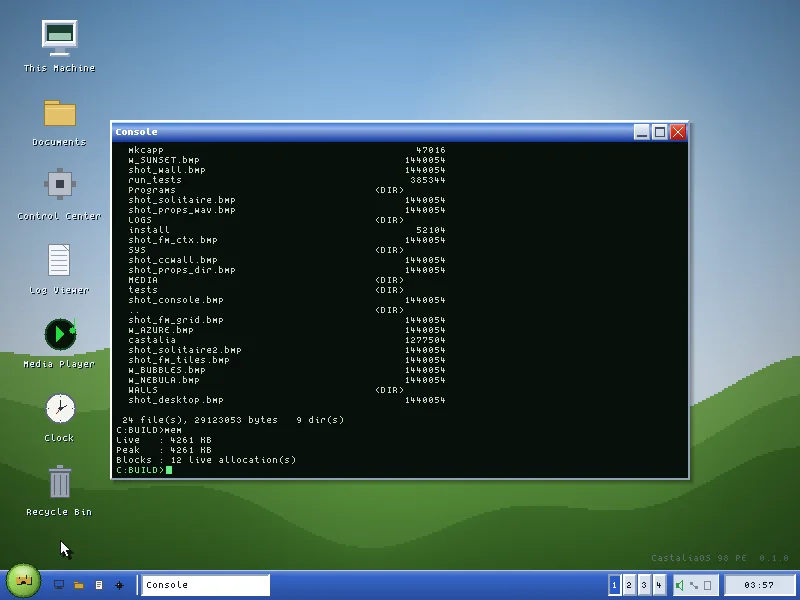This screenshot has height=600, width=800.
Task: Click W_AZURE.bmp in the listing
Action: click(x=161, y=330)
